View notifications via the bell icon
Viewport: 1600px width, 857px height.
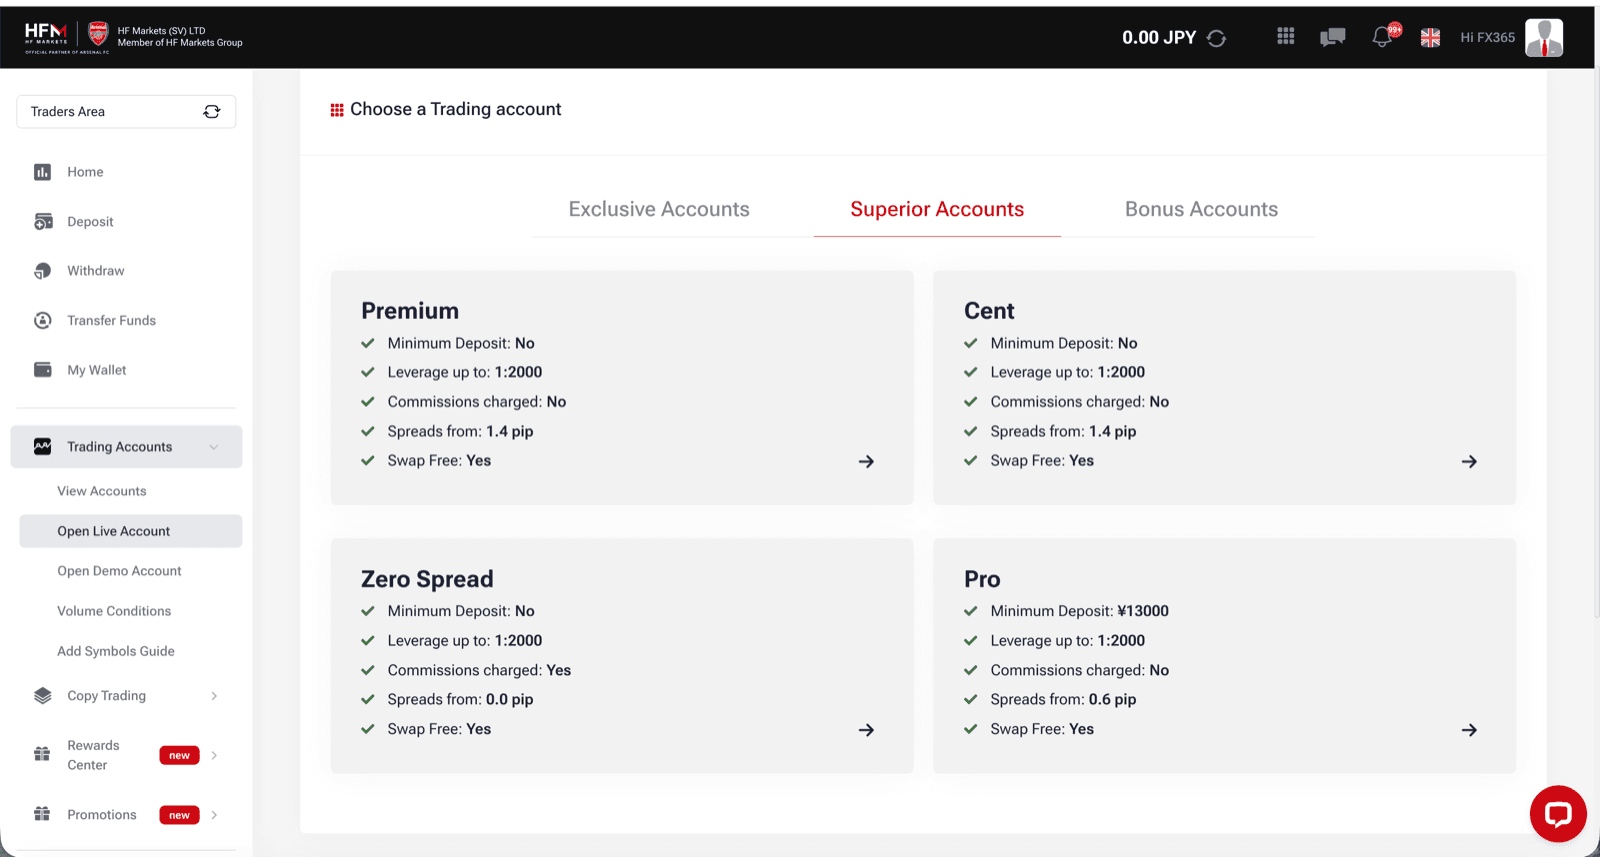click(1382, 37)
